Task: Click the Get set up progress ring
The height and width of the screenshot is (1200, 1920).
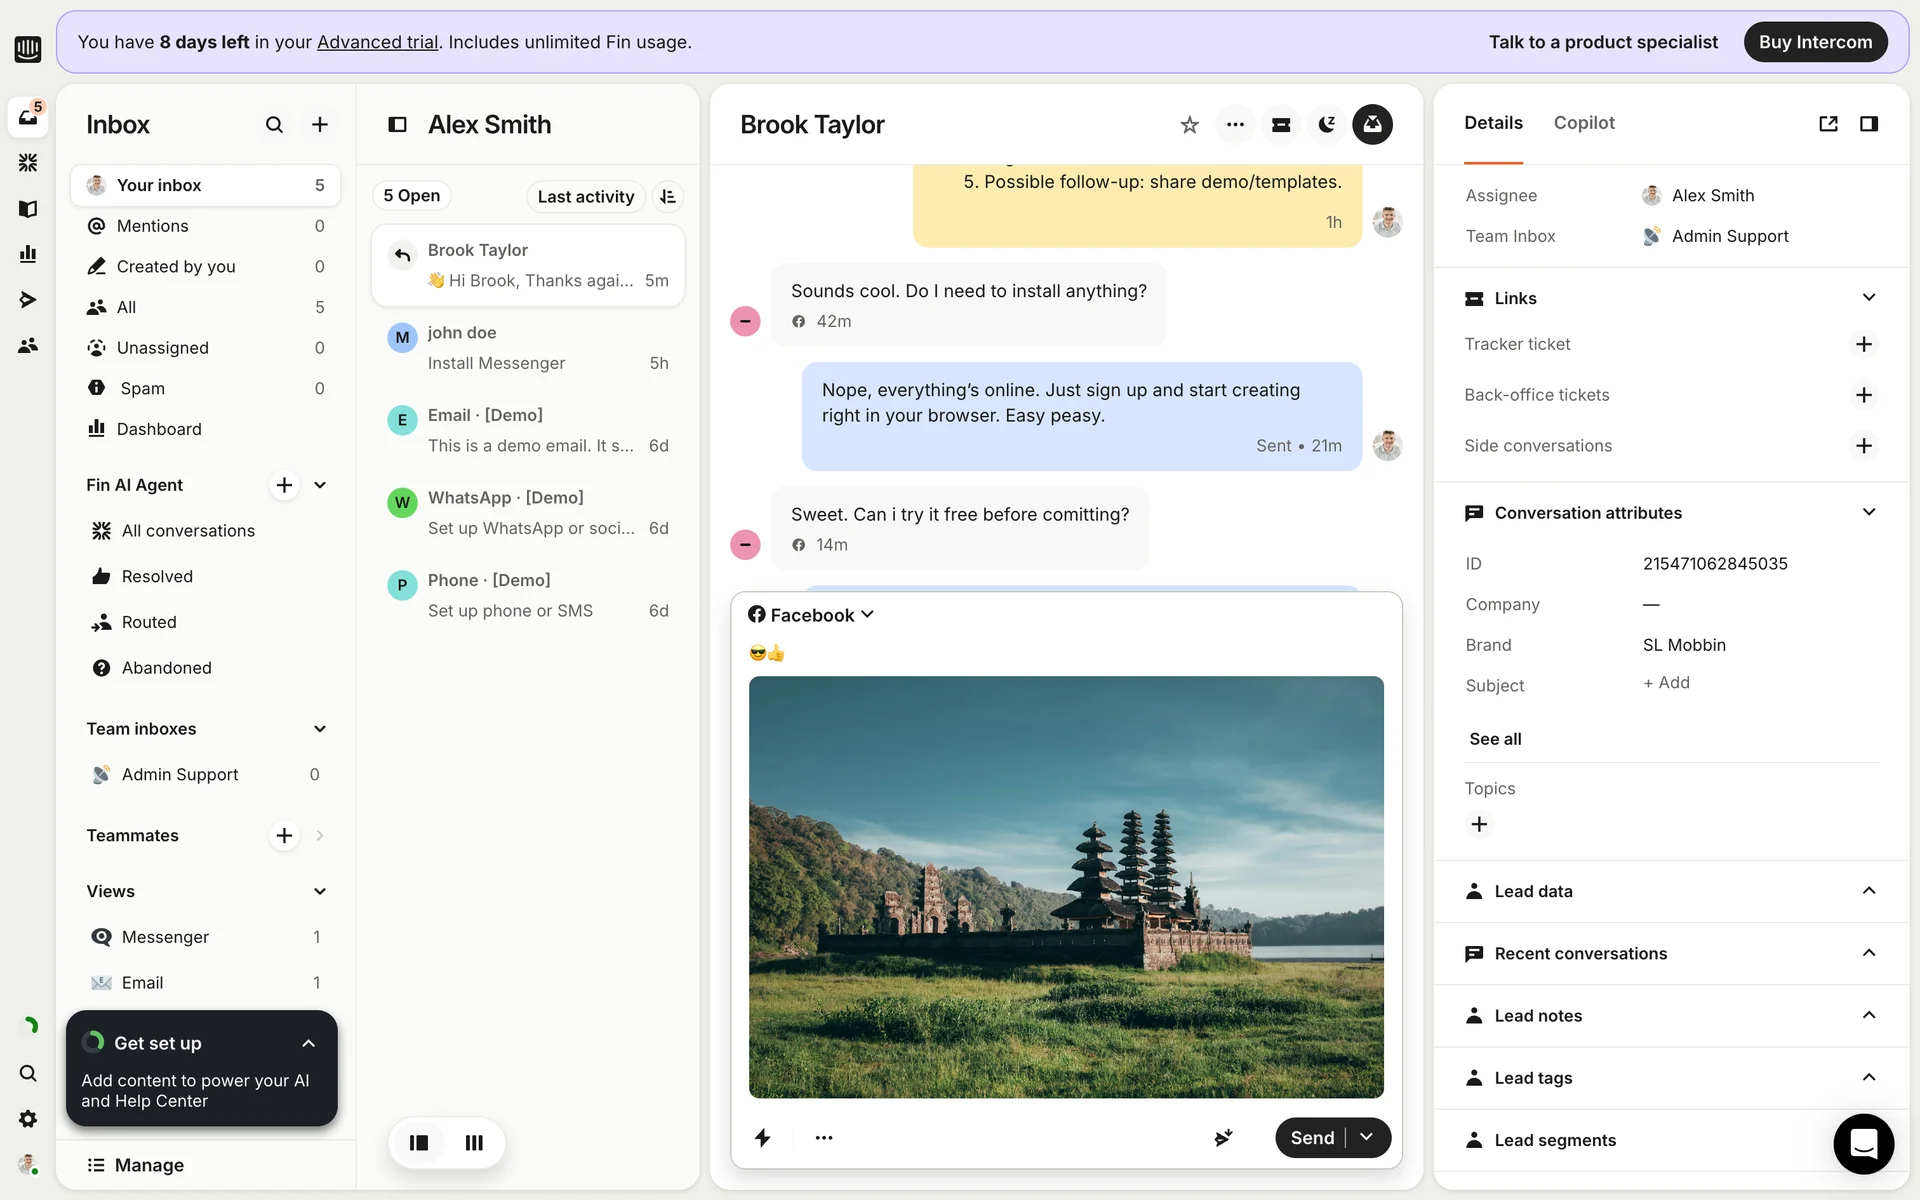Action: (93, 1042)
